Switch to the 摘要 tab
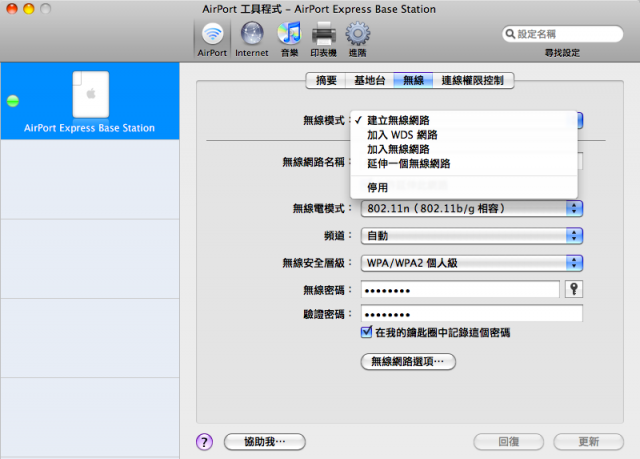Viewport: 640px width, 459px height. tap(326, 80)
